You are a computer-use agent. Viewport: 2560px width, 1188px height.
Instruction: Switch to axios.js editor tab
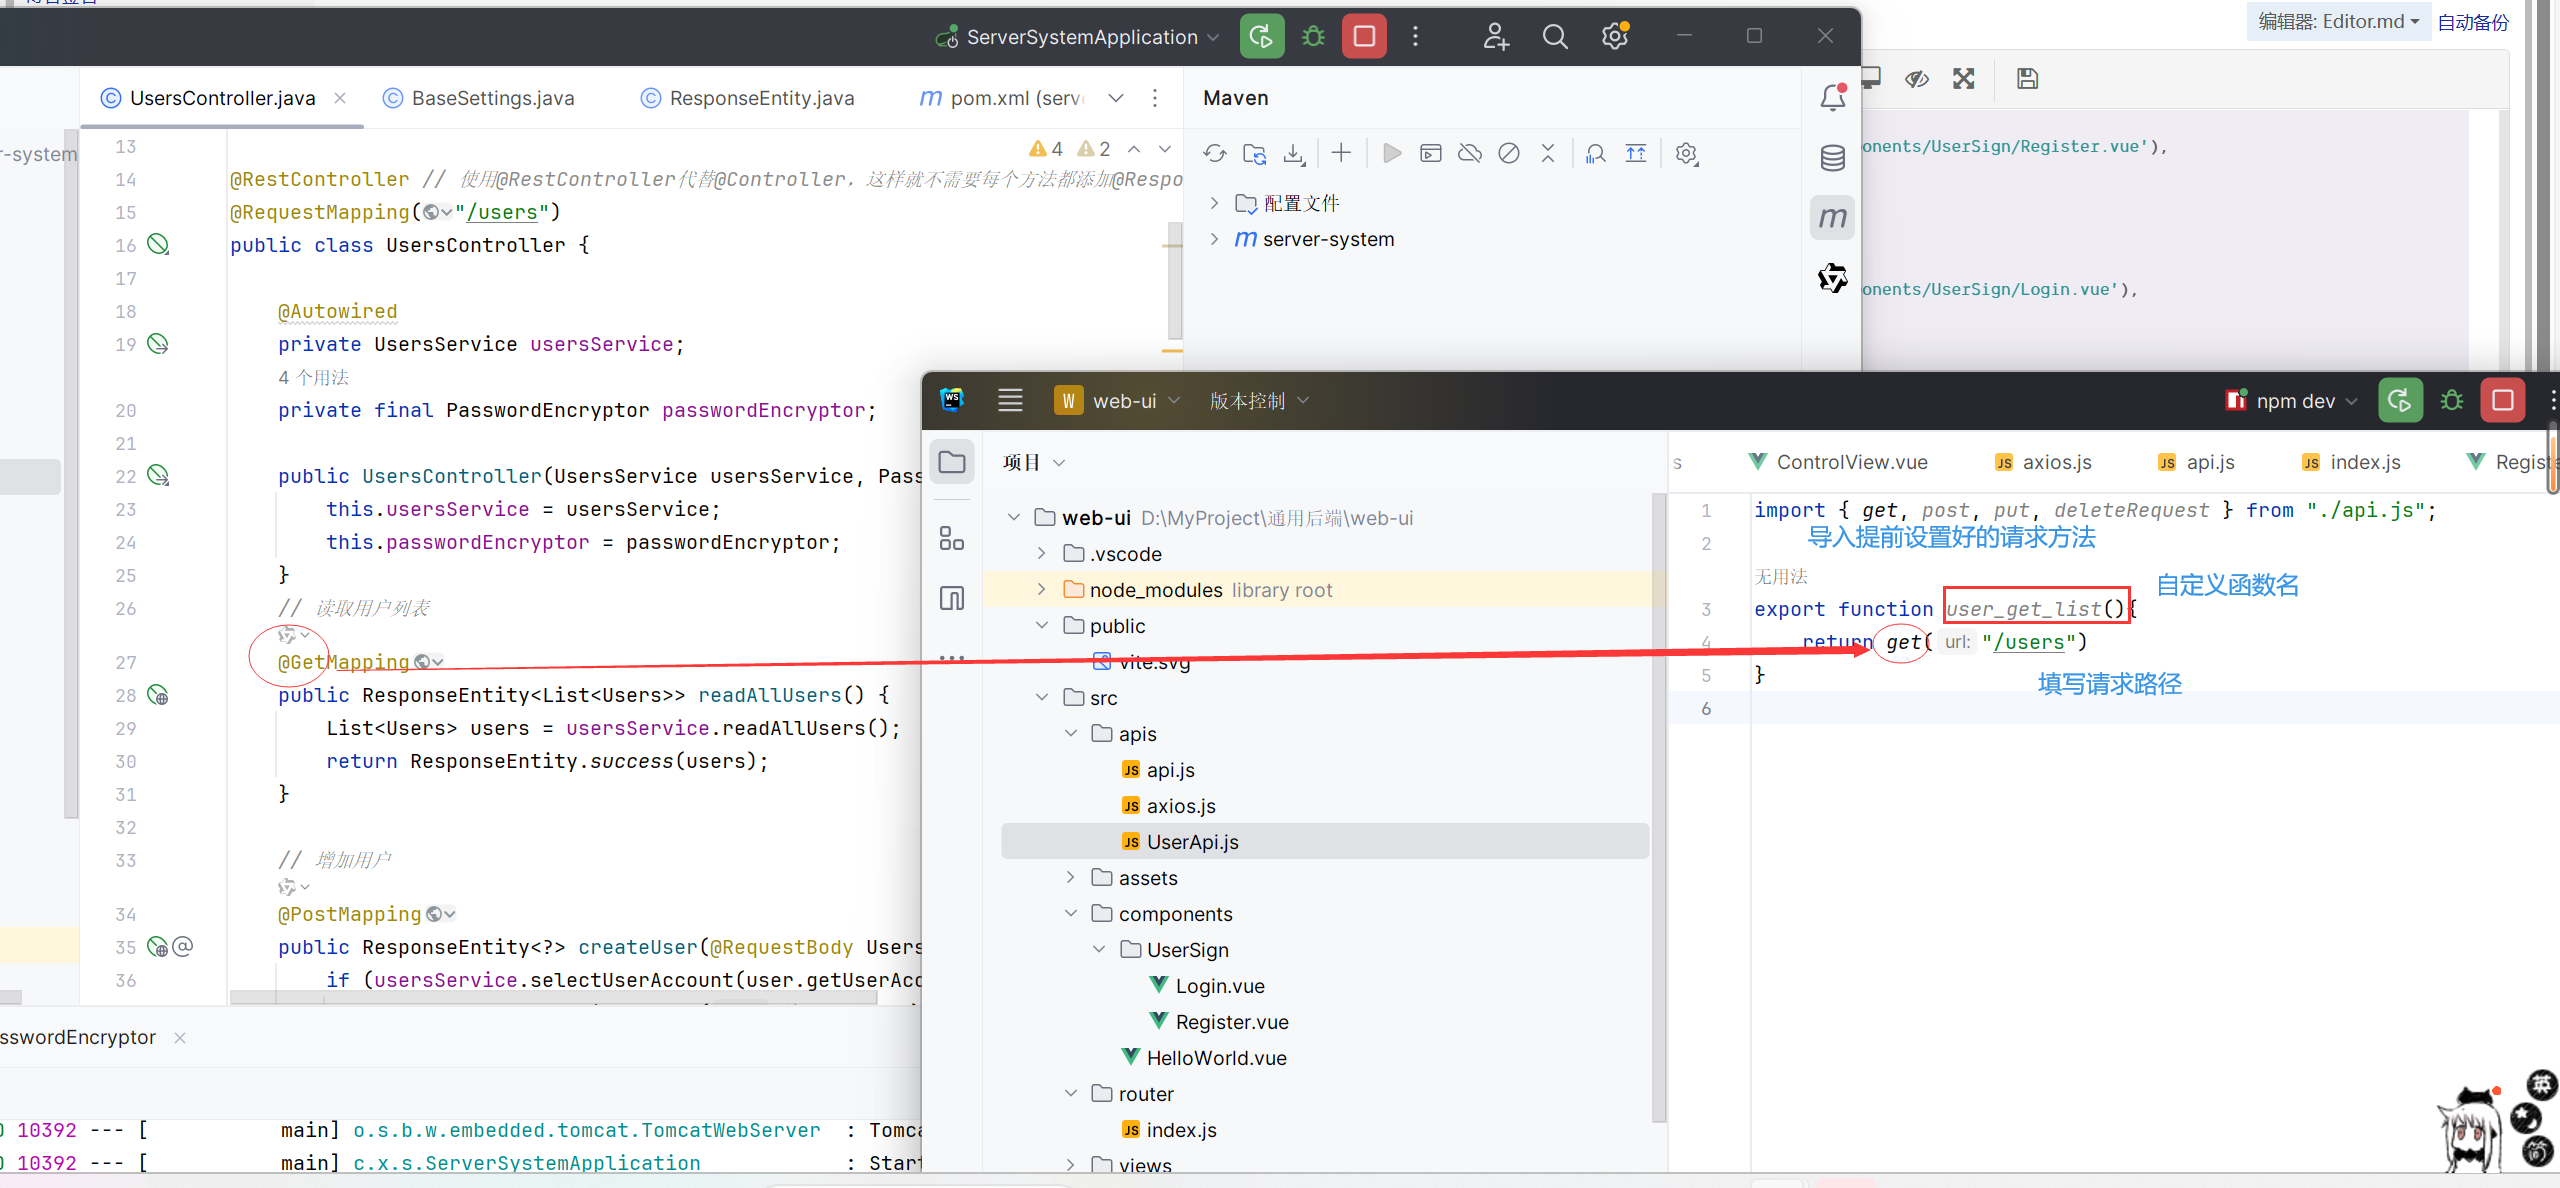point(2044,462)
